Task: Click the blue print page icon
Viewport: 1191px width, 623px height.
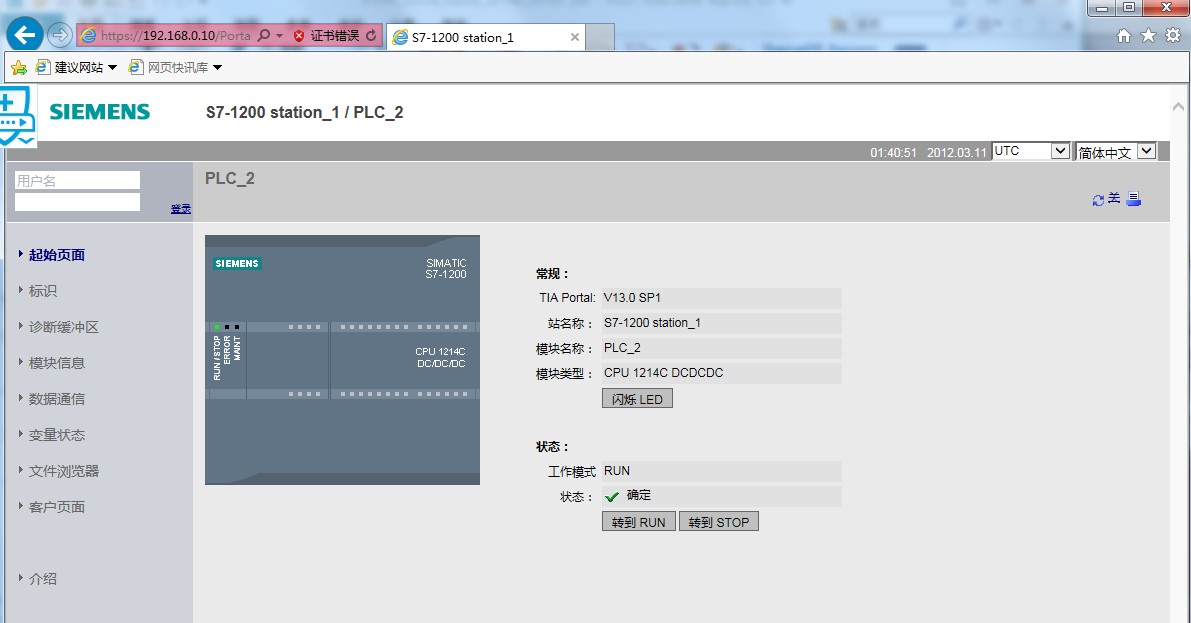Action: pos(1133,199)
